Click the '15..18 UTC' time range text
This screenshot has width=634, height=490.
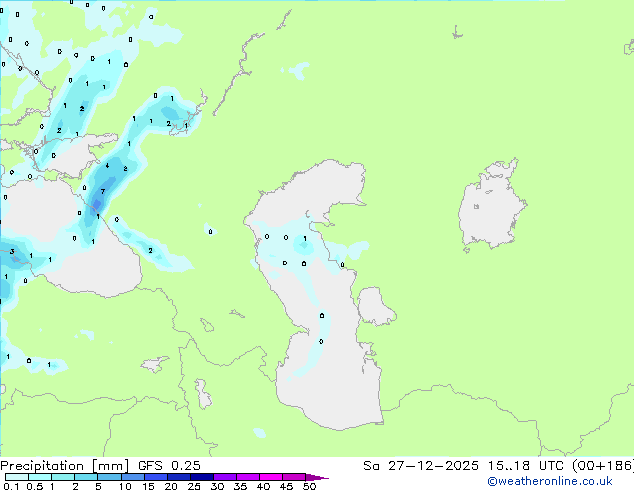click(525, 466)
